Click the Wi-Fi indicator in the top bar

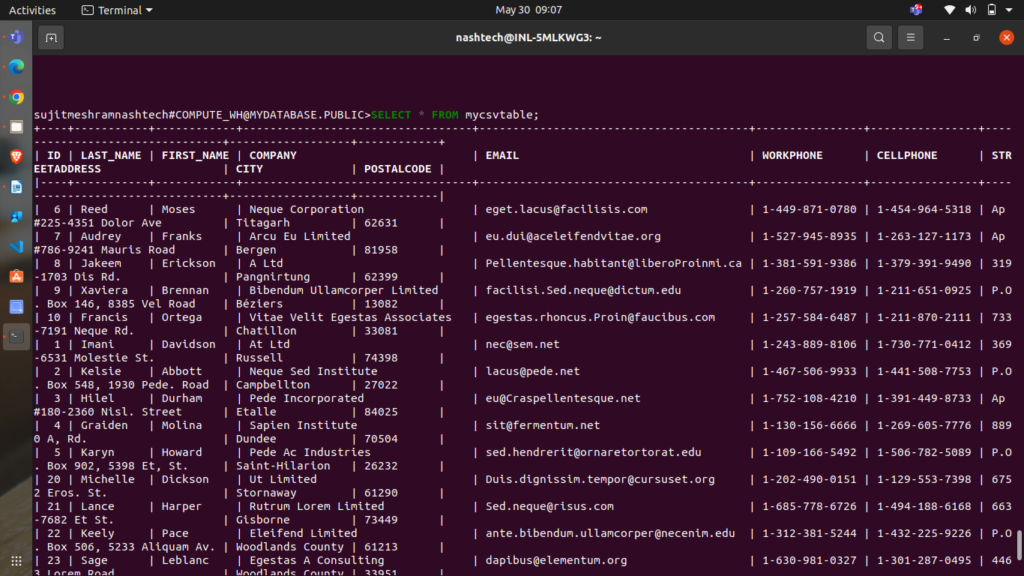point(949,10)
